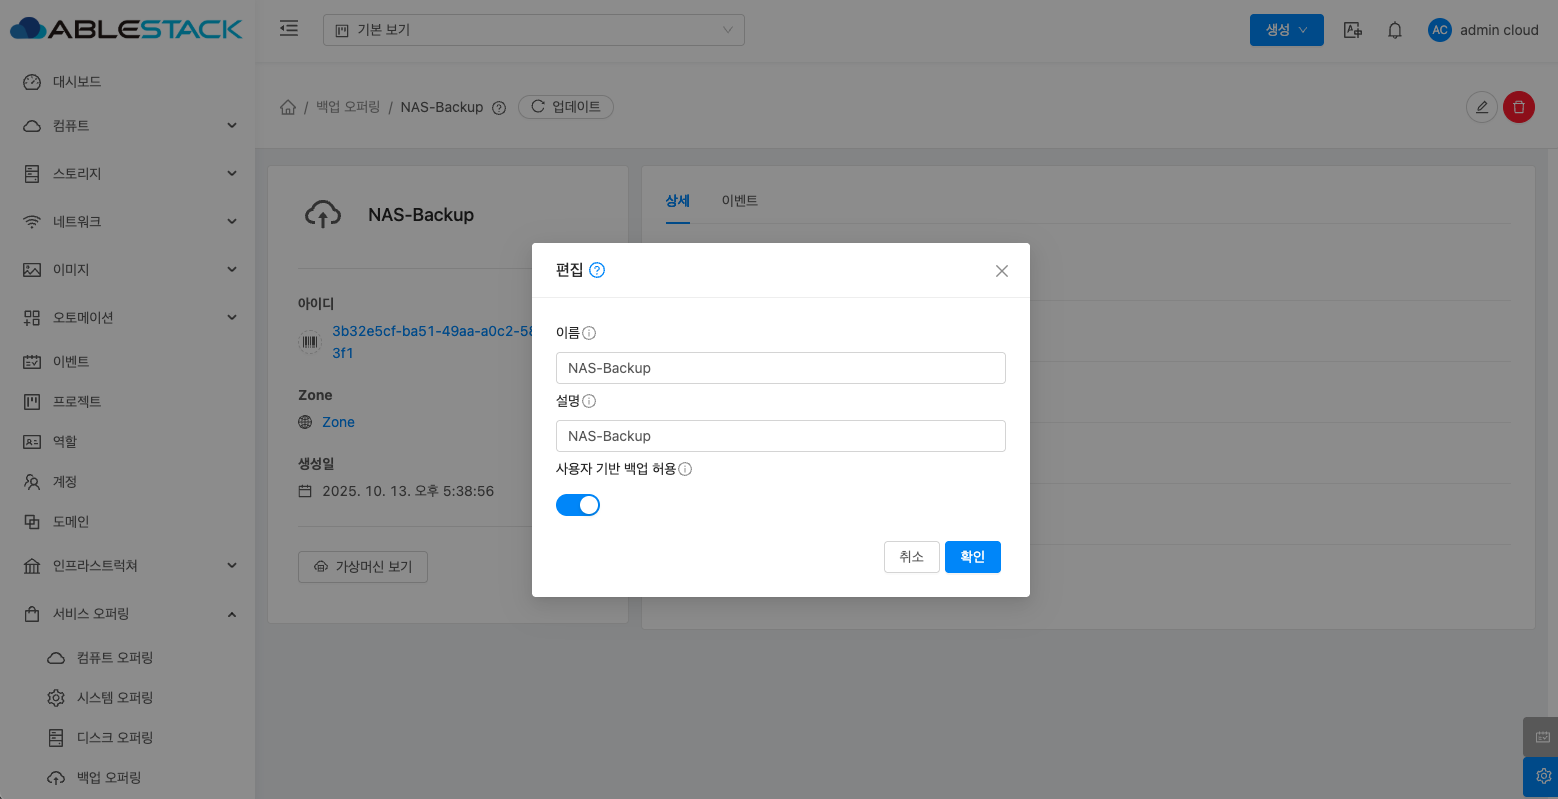Viewport: 1558px width, 799px height.
Task: Click the notification bell icon
Action: (1395, 30)
